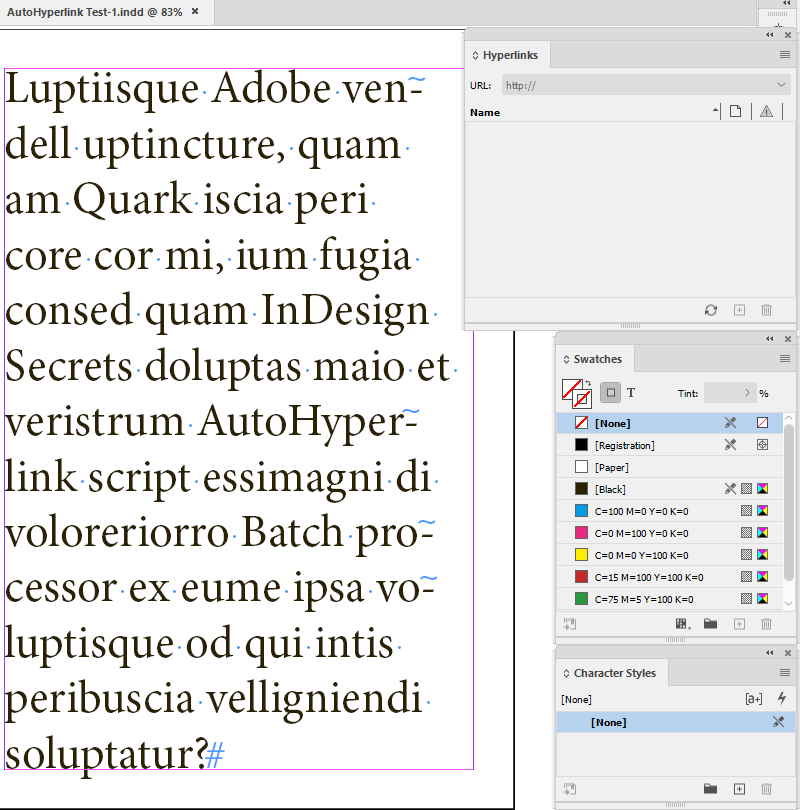
Task: Collapse the Swatches panel to icons
Action: coord(770,339)
